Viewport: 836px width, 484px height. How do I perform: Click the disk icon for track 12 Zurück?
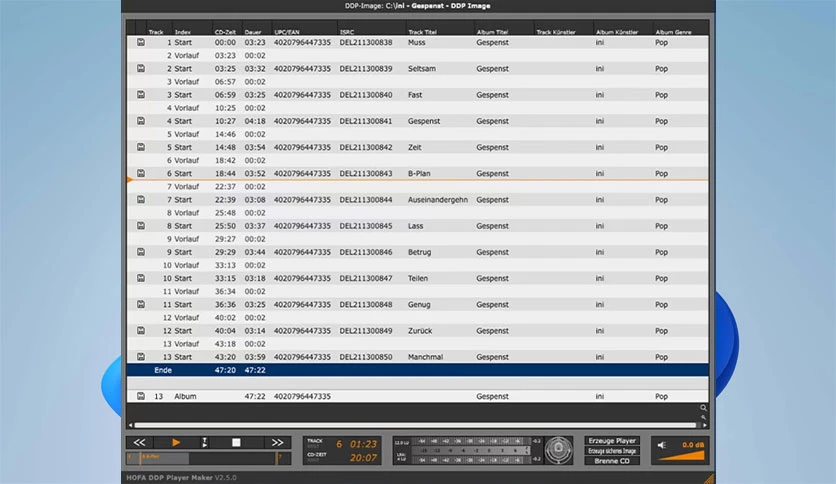pos(141,330)
